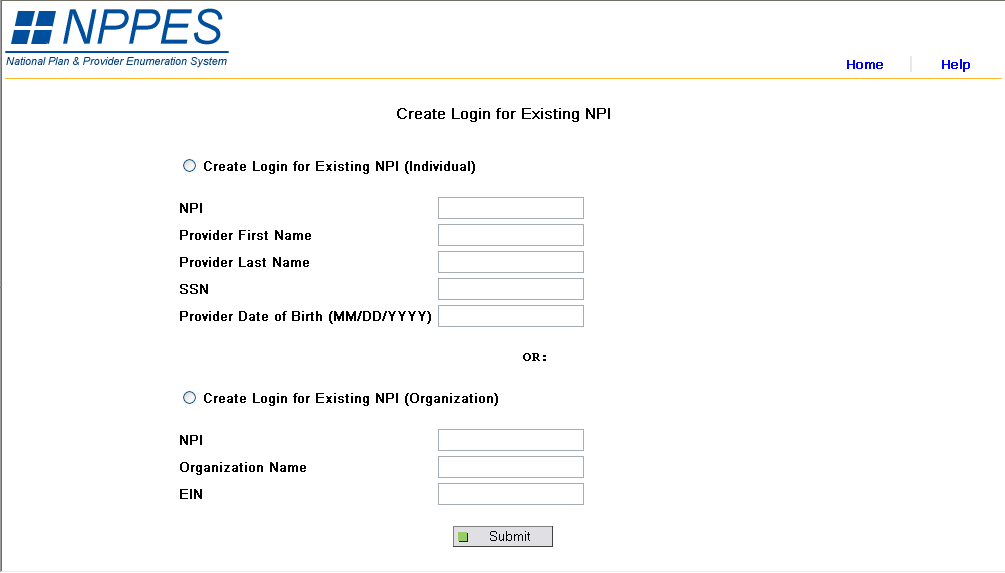Screen dimensions: 1005x573
Task: Click the 'Provider Date of Birth (MM/DD/YYYY)' label
Action: 305,317
